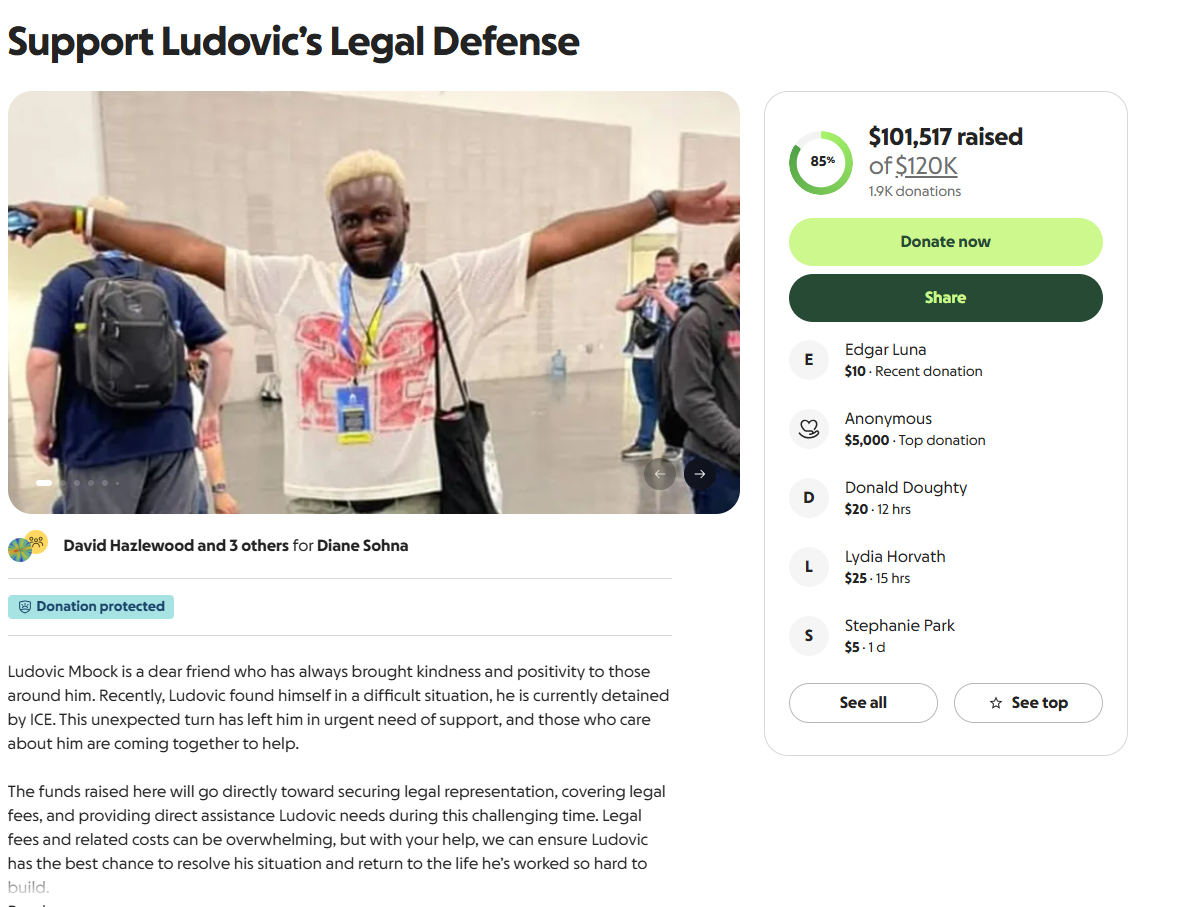Click the underlined $120K goal link

(x=926, y=166)
